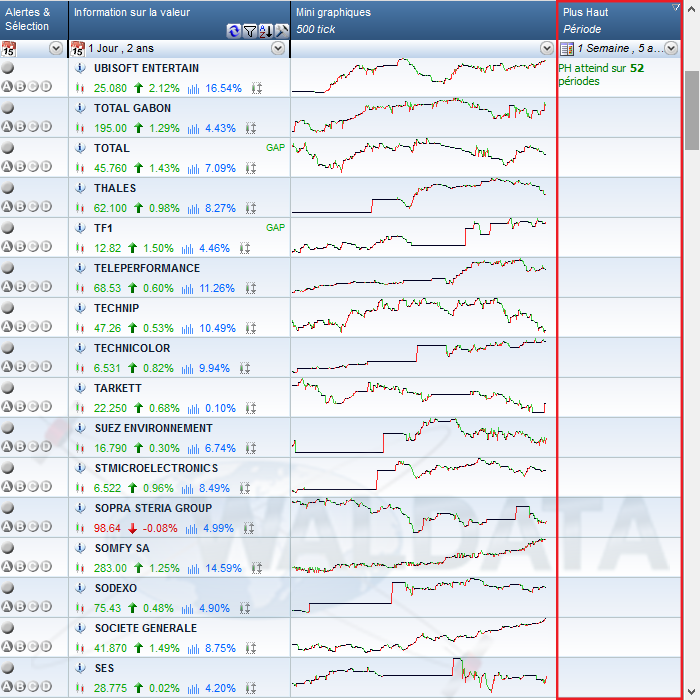Click the Alertes & Sélection header
Screen dimensions: 700x700
34,20
